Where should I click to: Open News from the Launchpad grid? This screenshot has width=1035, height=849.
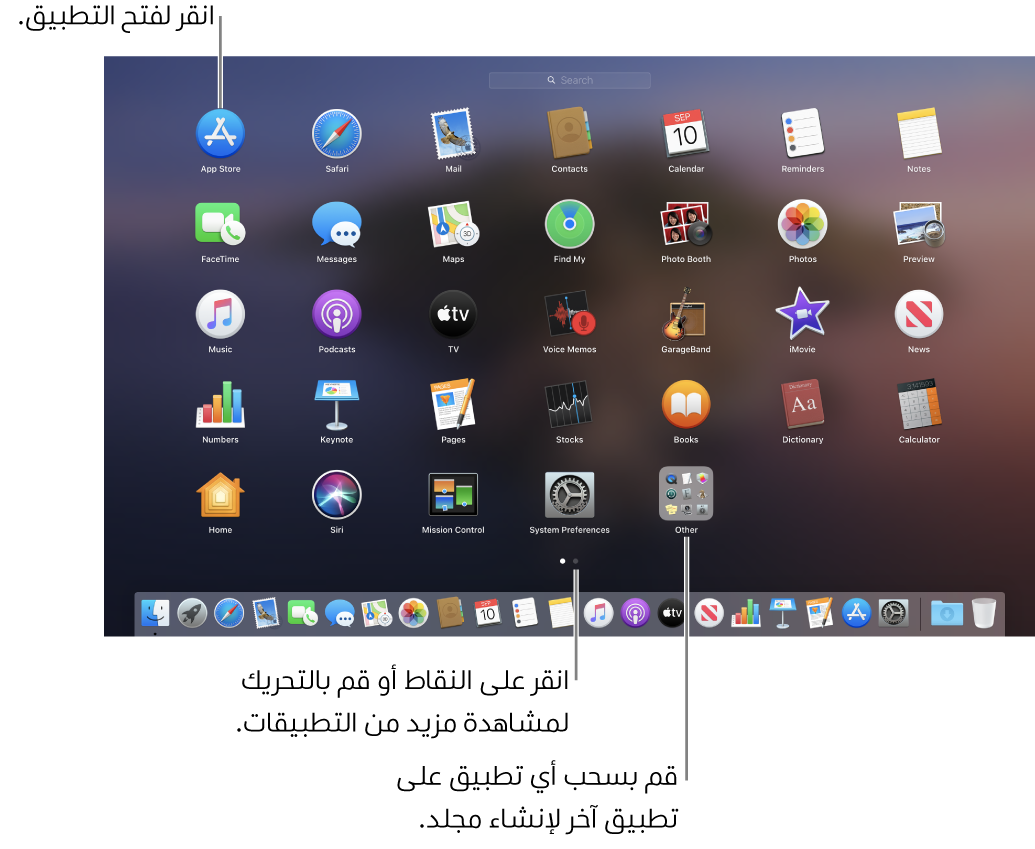[x=919, y=314]
